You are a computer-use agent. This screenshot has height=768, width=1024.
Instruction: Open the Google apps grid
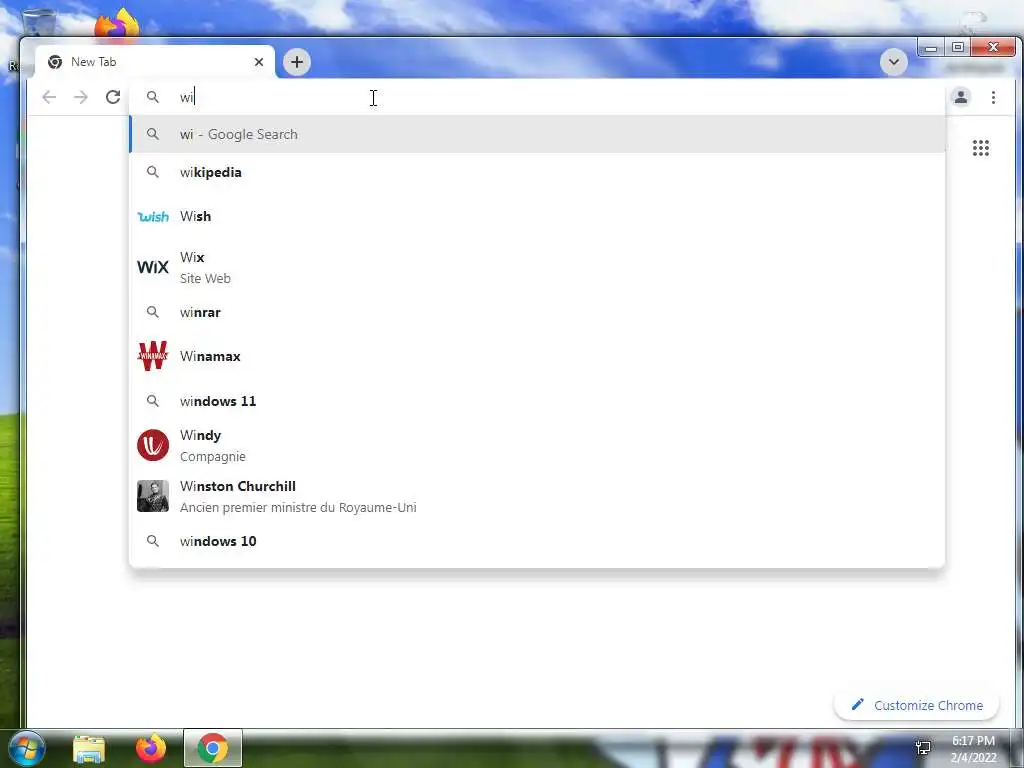coord(980,148)
